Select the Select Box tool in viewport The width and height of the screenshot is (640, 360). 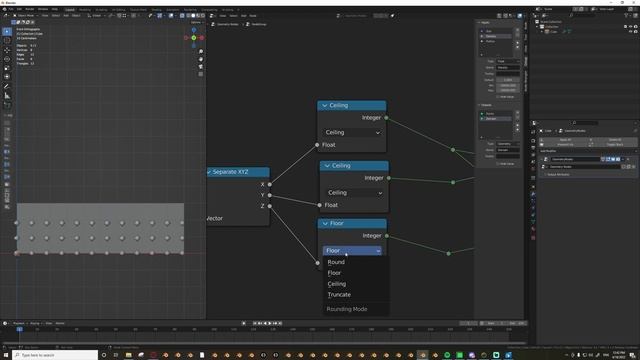pyautogui.click(x=7, y=31)
